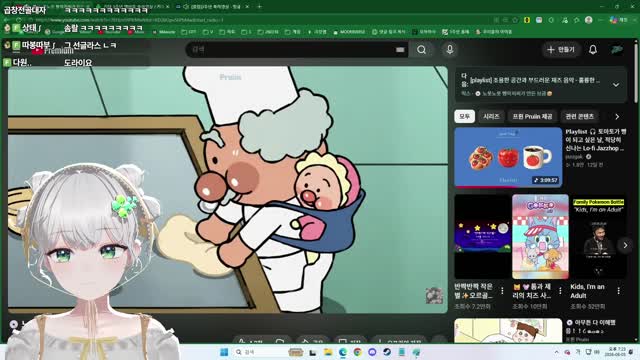Select the 모두 filter chip
640x360 pixels.
pyautogui.click(x=464, y=116)
